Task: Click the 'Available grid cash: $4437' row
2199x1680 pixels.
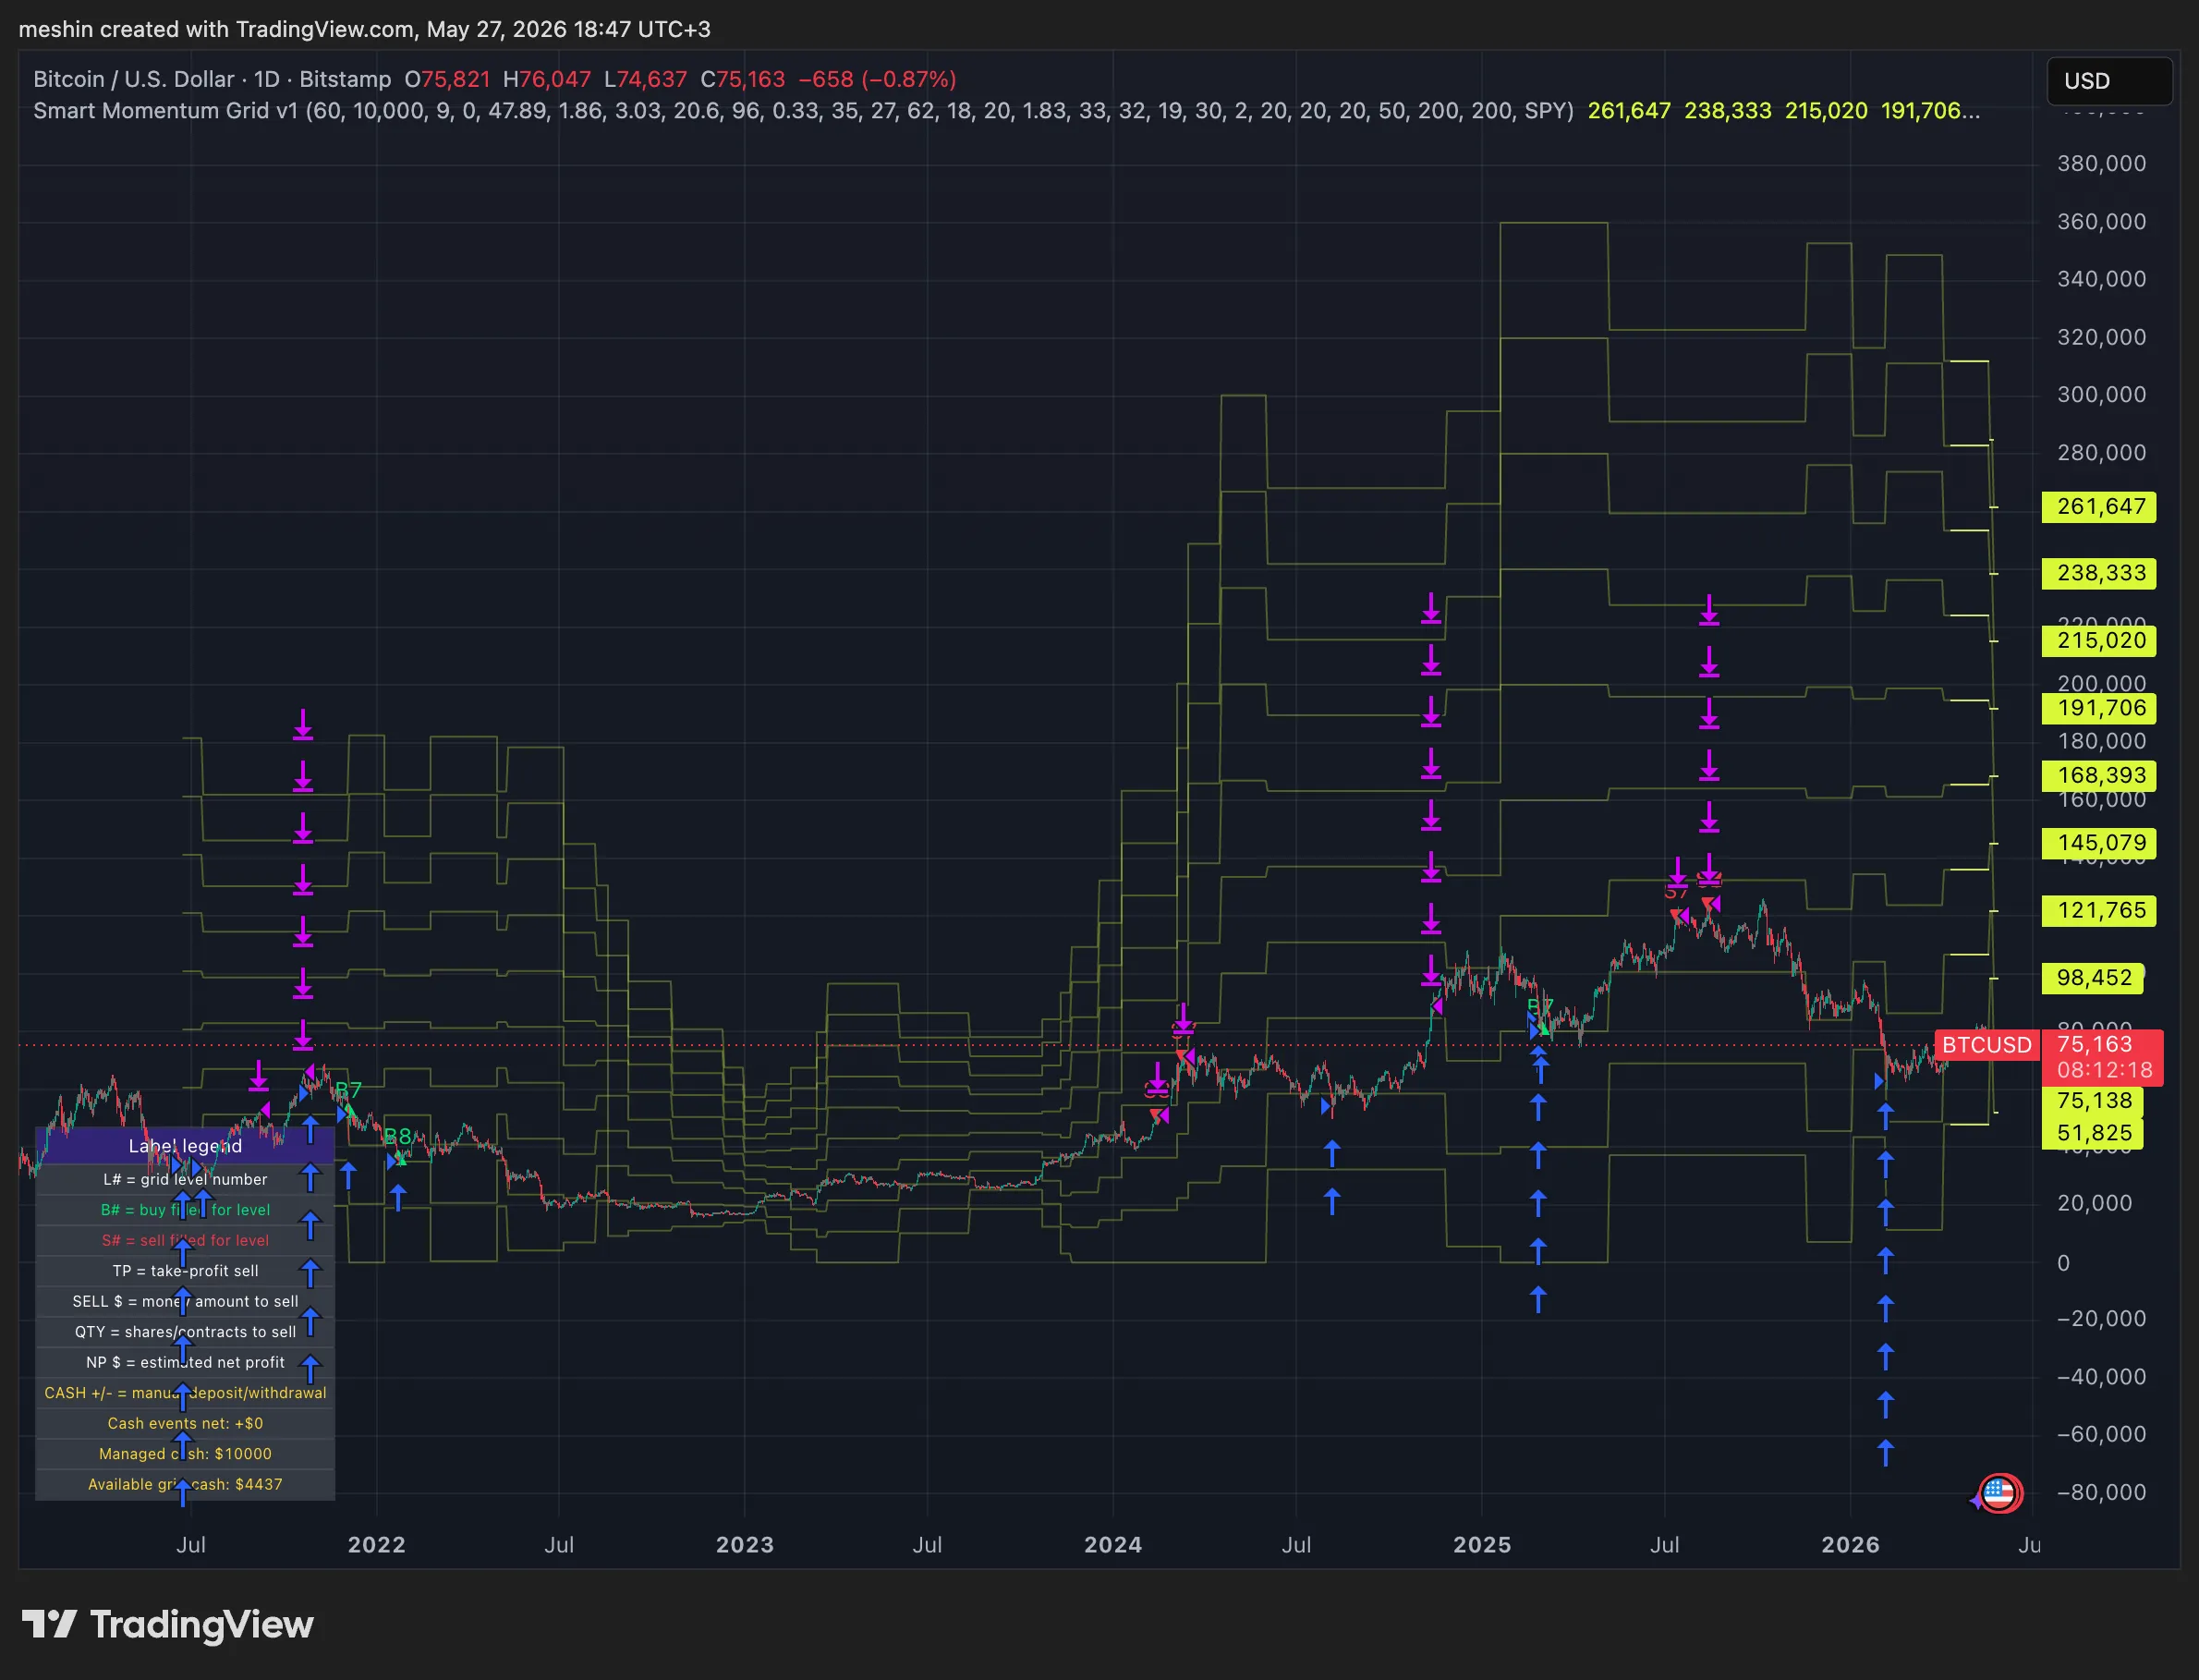Action: pyautogui.click(x=185, y=1484)
